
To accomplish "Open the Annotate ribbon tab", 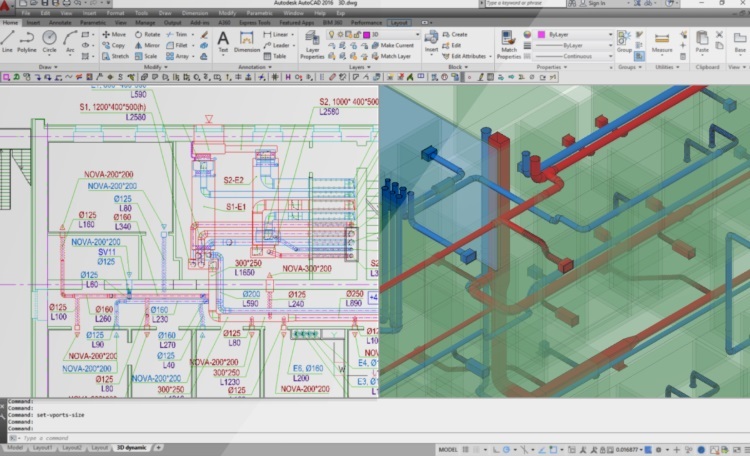I will pos(61,21).
